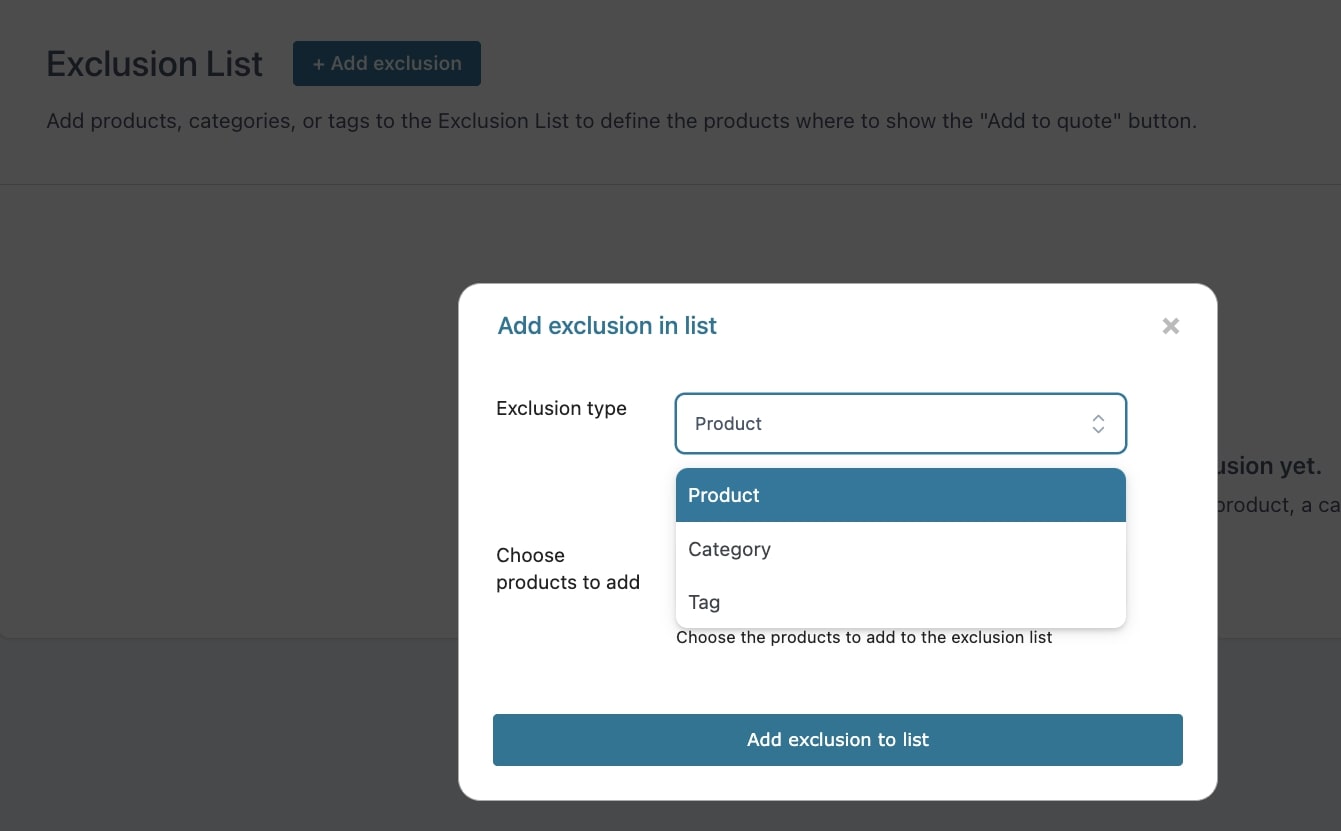
Task: Click the selected "Product" value in select box
Action: tap(728, 424)
